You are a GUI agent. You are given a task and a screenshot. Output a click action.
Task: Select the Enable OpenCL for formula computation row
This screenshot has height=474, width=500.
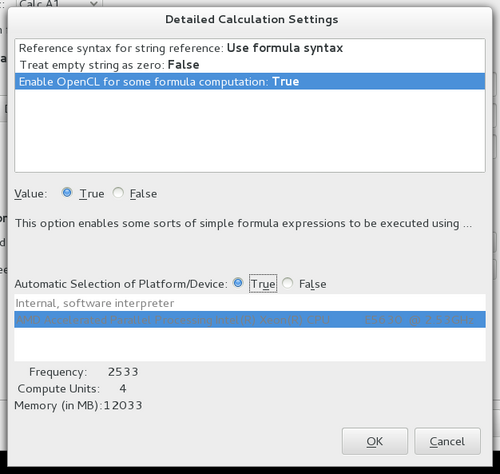[x=250, y=81]
